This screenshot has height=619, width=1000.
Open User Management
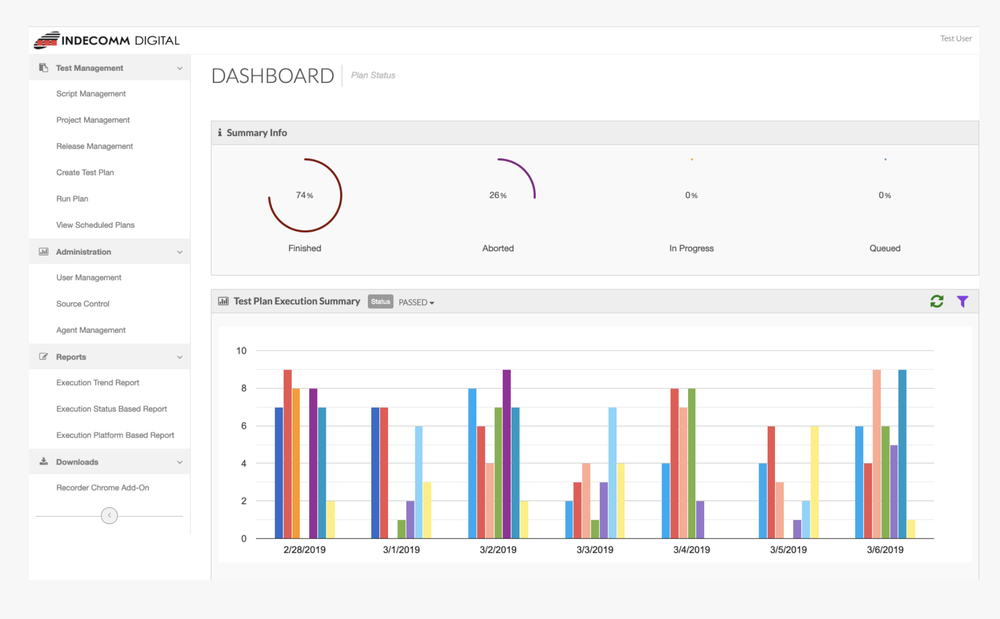point(89,277)
